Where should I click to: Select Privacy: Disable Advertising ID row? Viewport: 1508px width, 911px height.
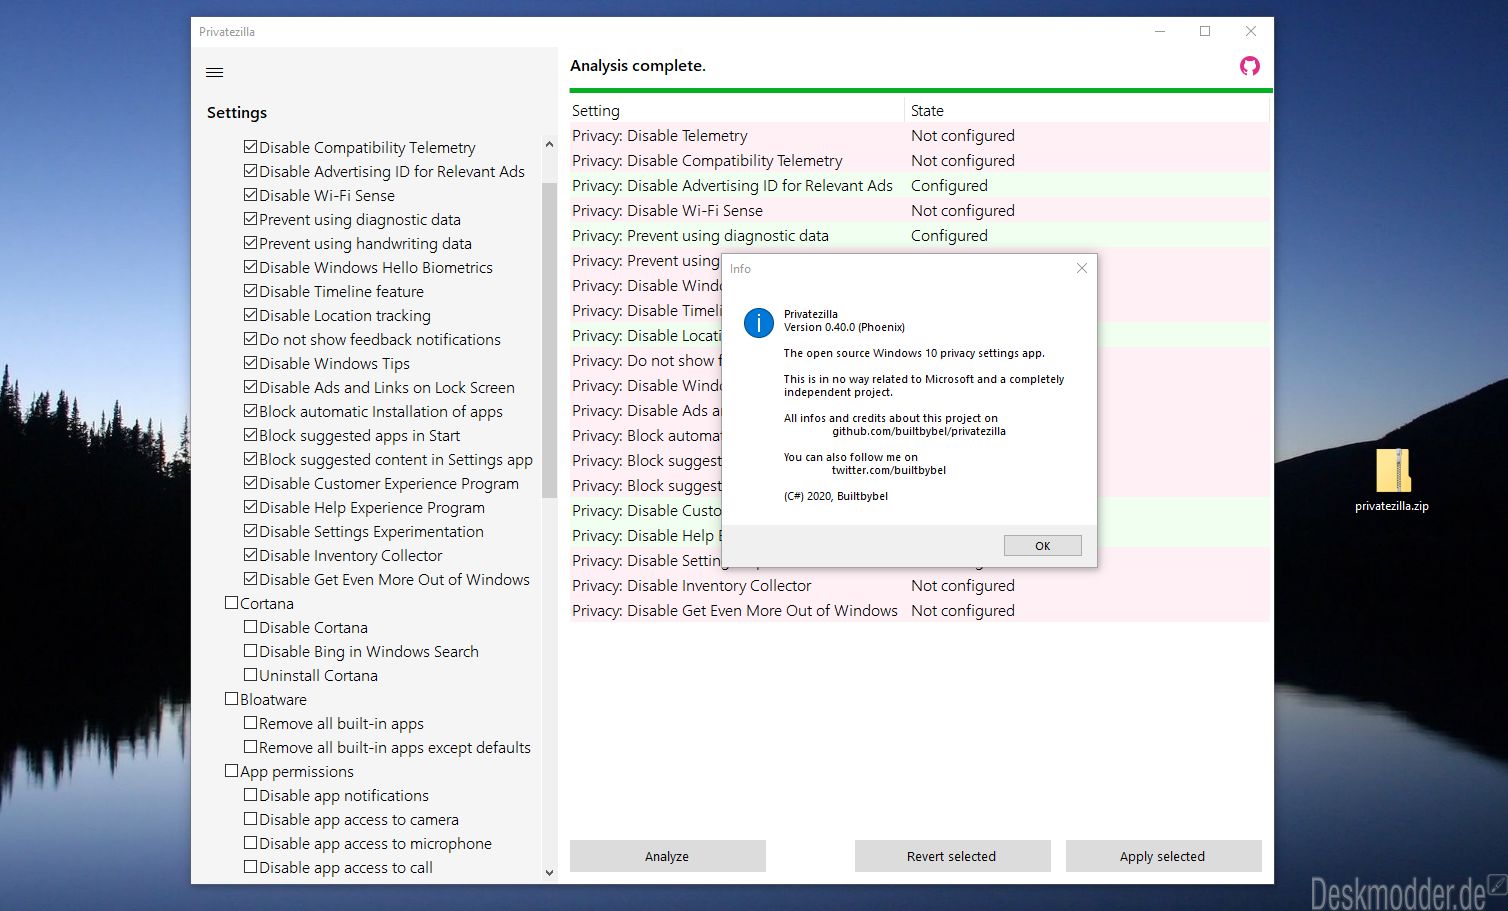click(919, 185)
